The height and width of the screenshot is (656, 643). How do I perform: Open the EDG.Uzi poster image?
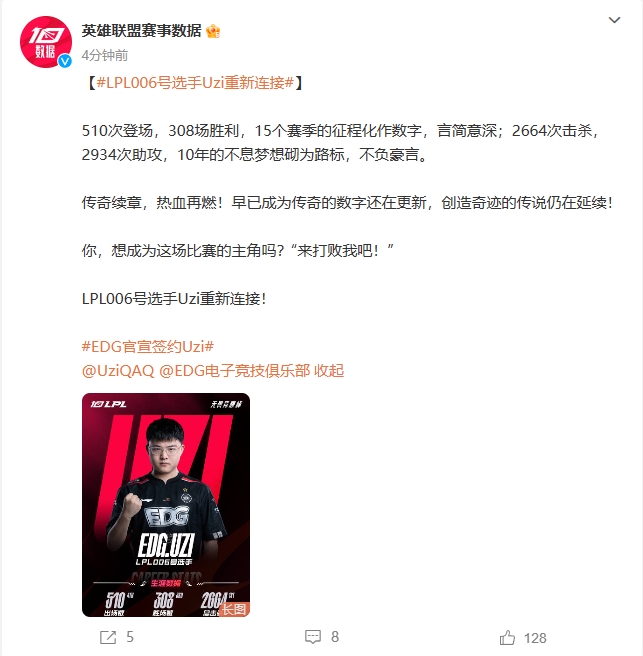(166, 505)
